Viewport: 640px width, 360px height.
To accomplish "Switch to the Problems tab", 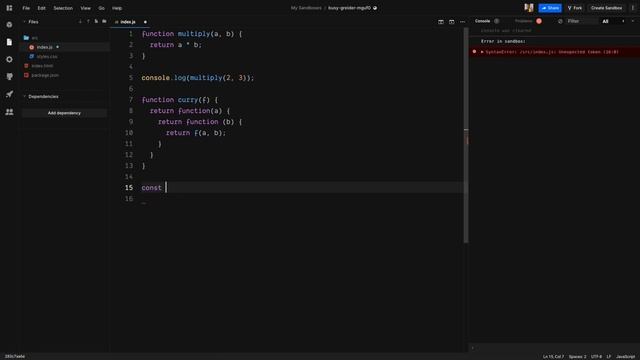I will (524, 21).
